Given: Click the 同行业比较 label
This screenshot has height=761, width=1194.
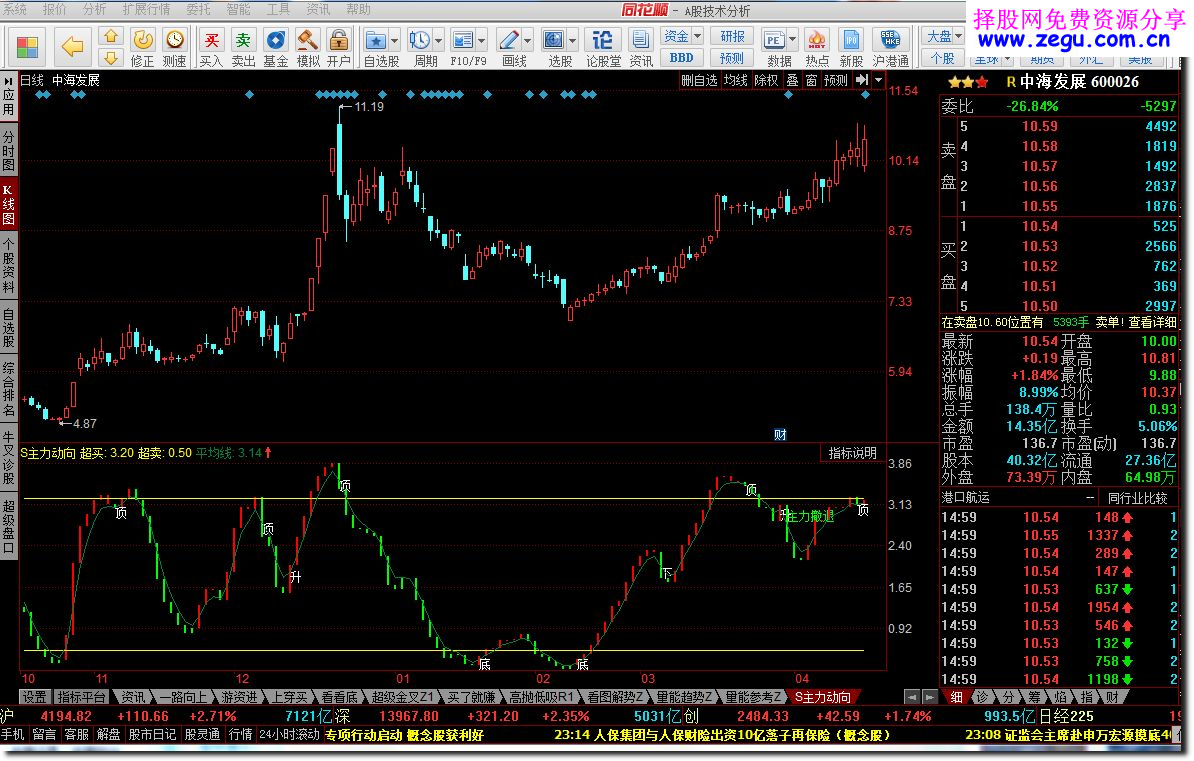Looking at the screenshot, I should point(1138,498).
